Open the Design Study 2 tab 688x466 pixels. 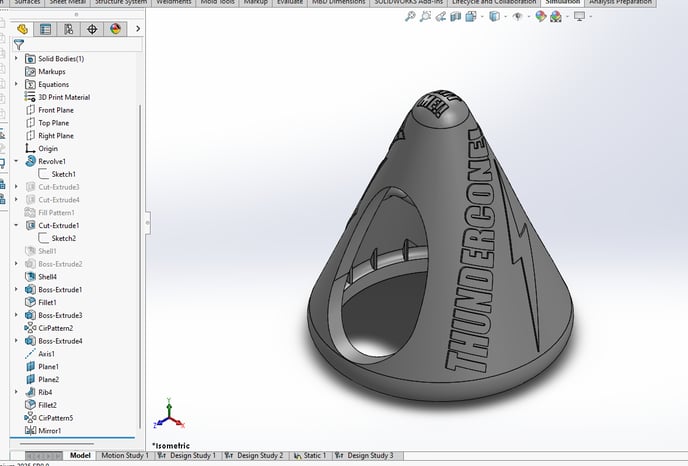[x=255, y=455]
